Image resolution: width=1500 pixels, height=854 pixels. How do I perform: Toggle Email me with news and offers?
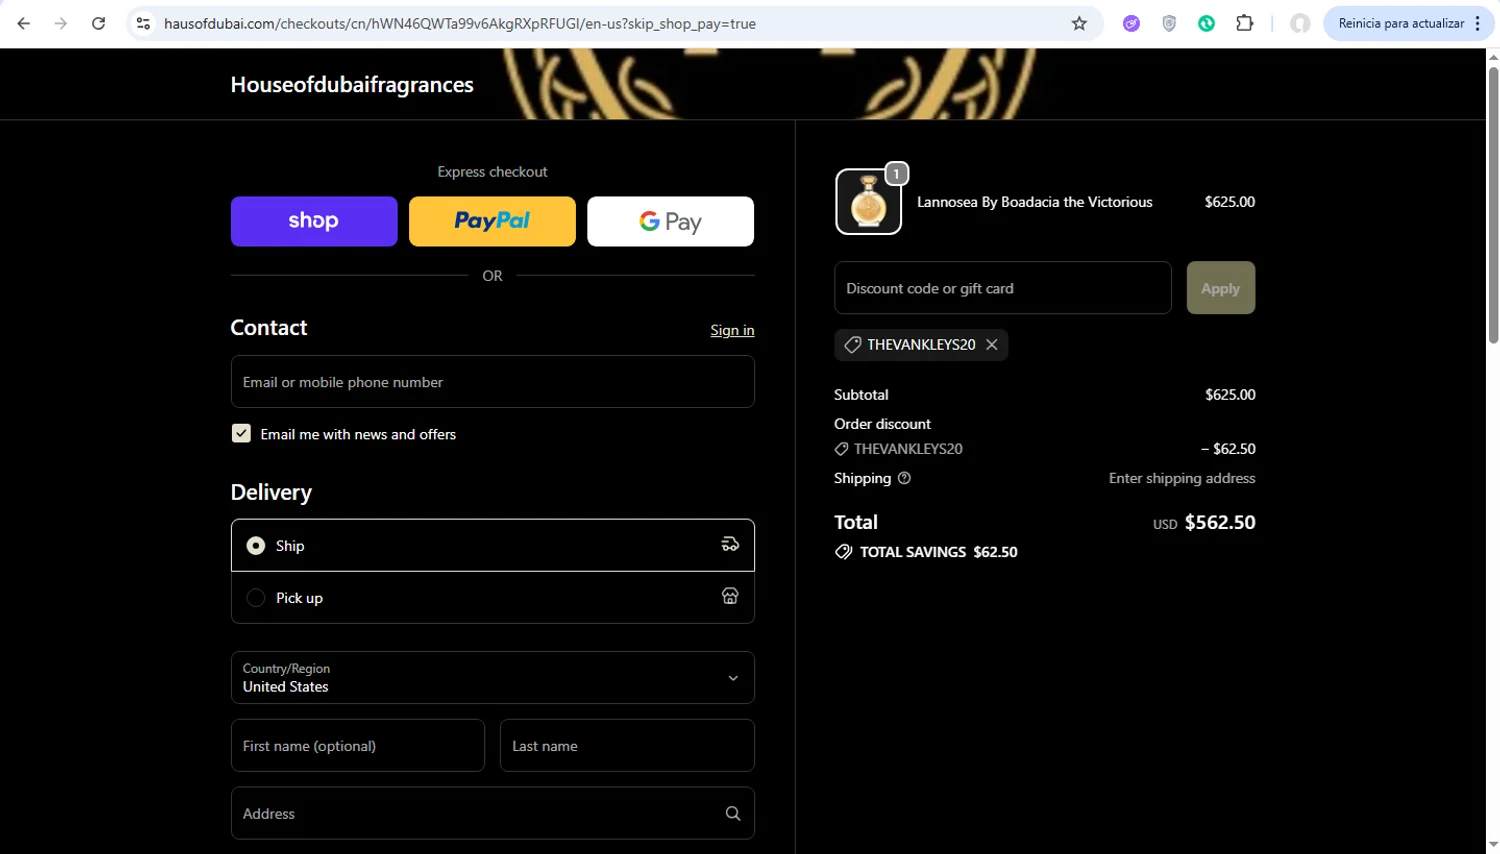pyautogui.click(x=241, y=433)
